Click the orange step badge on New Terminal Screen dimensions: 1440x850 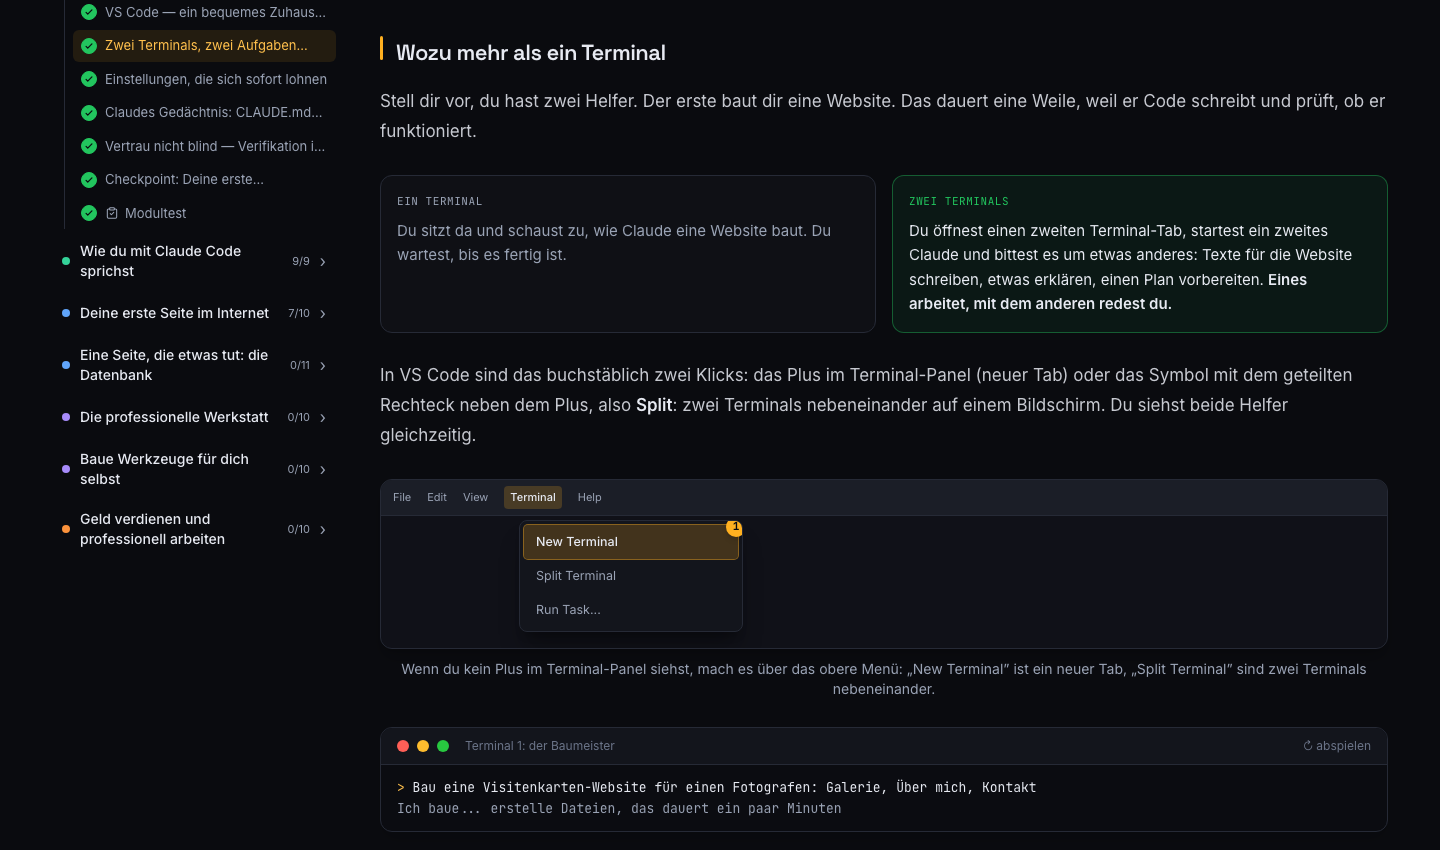[x=735, y=527]
